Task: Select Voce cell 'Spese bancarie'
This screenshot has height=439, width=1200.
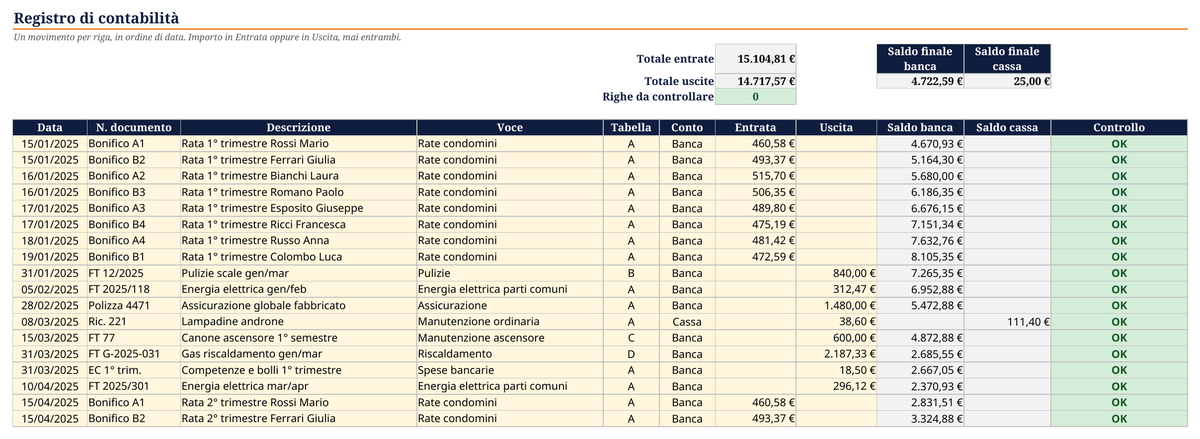Action: pos(510,370)
